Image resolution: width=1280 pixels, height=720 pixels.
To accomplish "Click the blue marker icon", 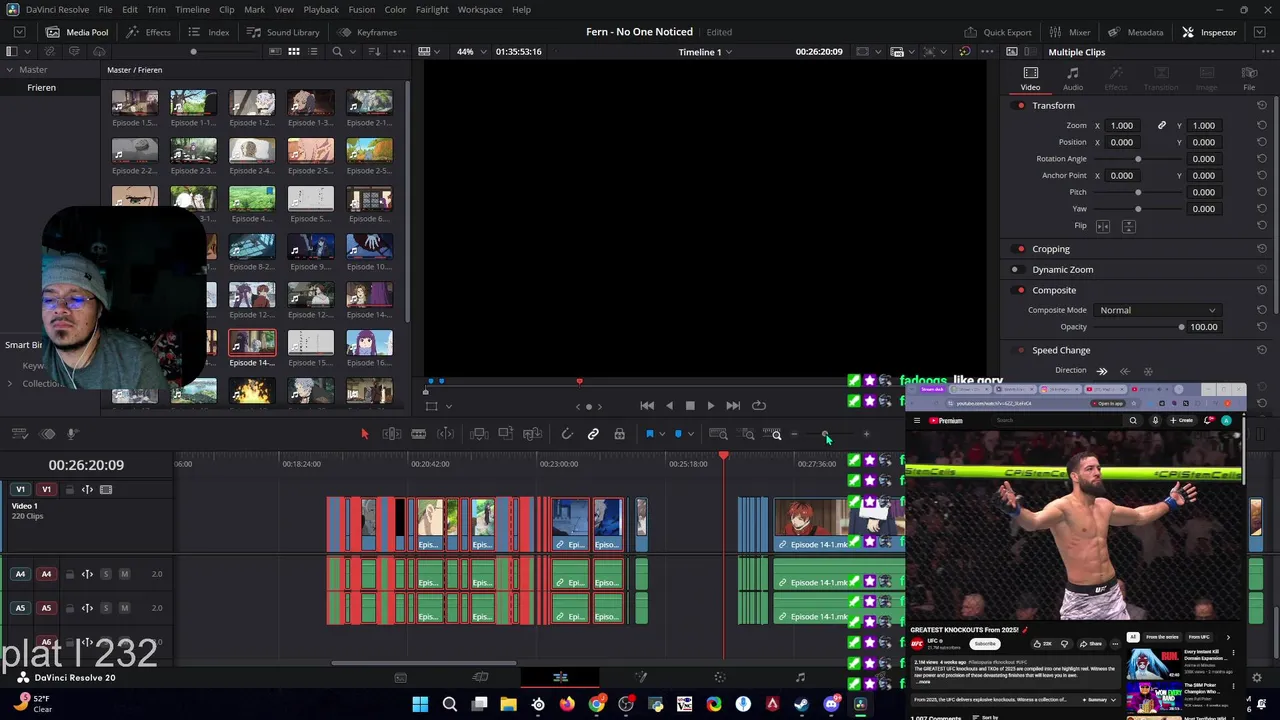I will [x=678, y=434].
